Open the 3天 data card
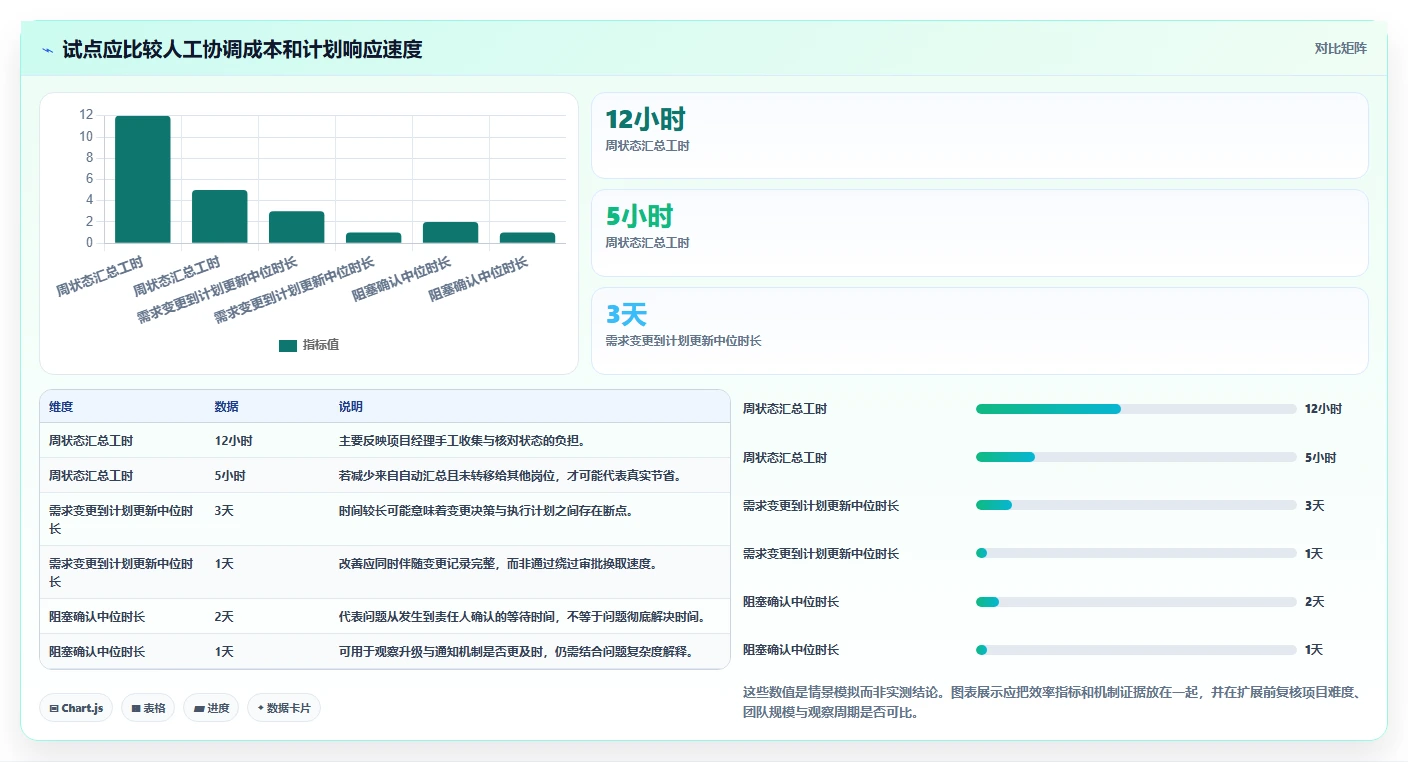1408x762 pixels. coord(979,331)
